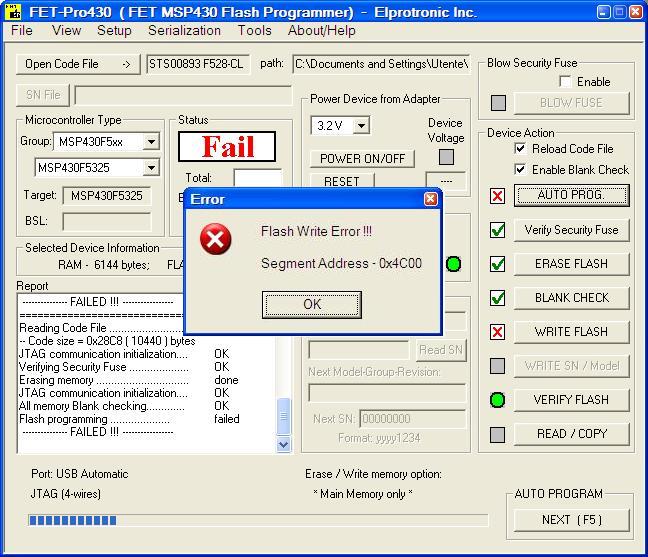Click gray indicator beside WRITE SN / Model

498,366
